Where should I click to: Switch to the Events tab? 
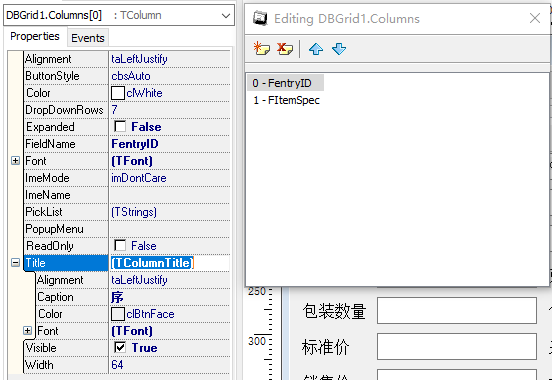88,38
